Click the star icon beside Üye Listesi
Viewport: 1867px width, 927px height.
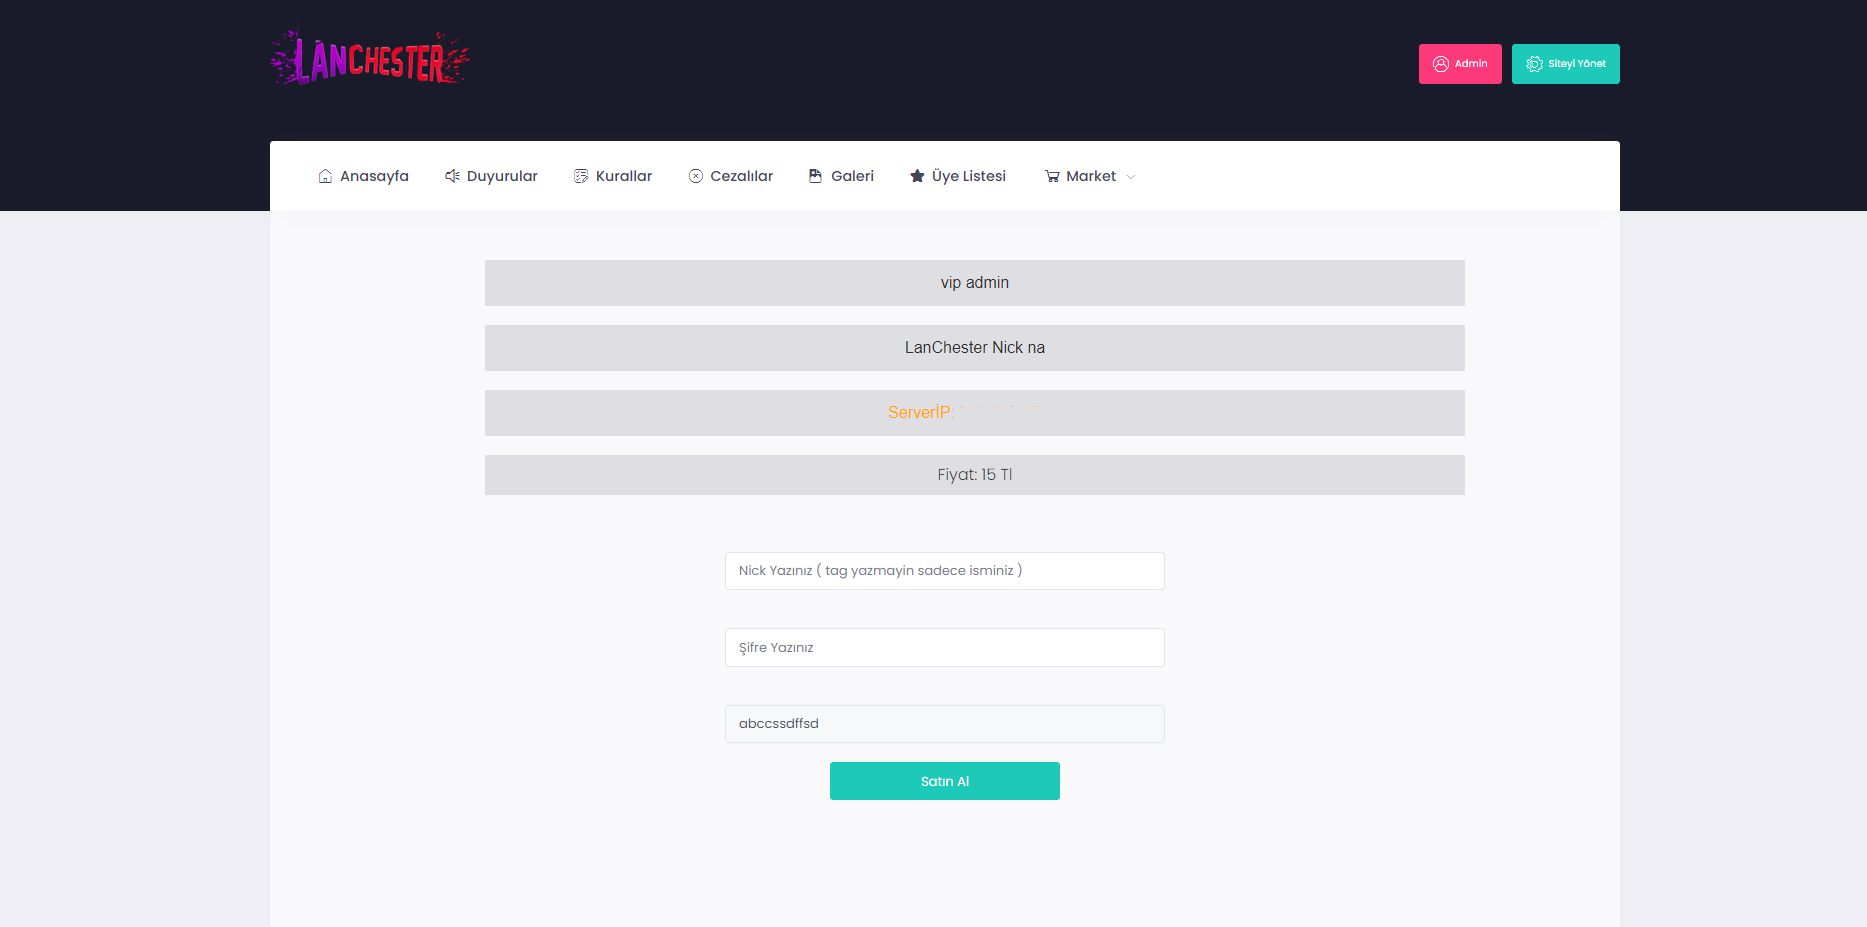[917, 176]
